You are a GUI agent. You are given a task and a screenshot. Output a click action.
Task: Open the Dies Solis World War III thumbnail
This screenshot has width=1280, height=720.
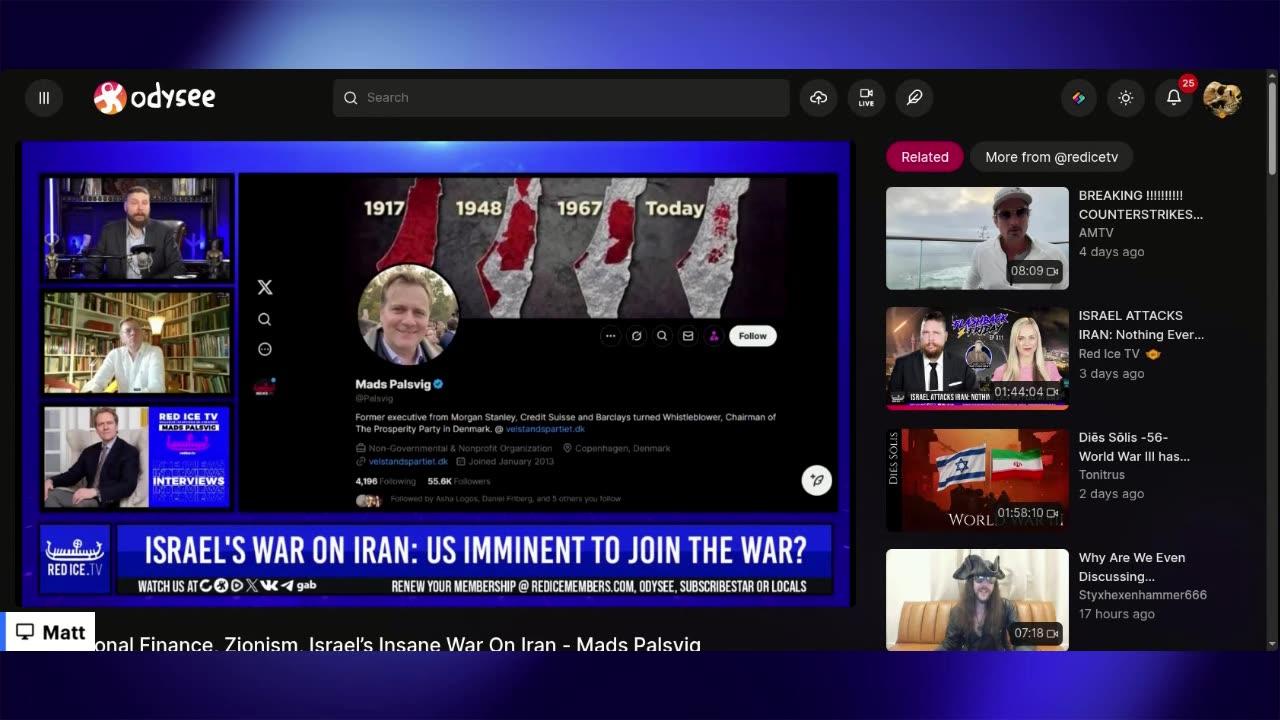pyautogui.click(x=977, y=480)
